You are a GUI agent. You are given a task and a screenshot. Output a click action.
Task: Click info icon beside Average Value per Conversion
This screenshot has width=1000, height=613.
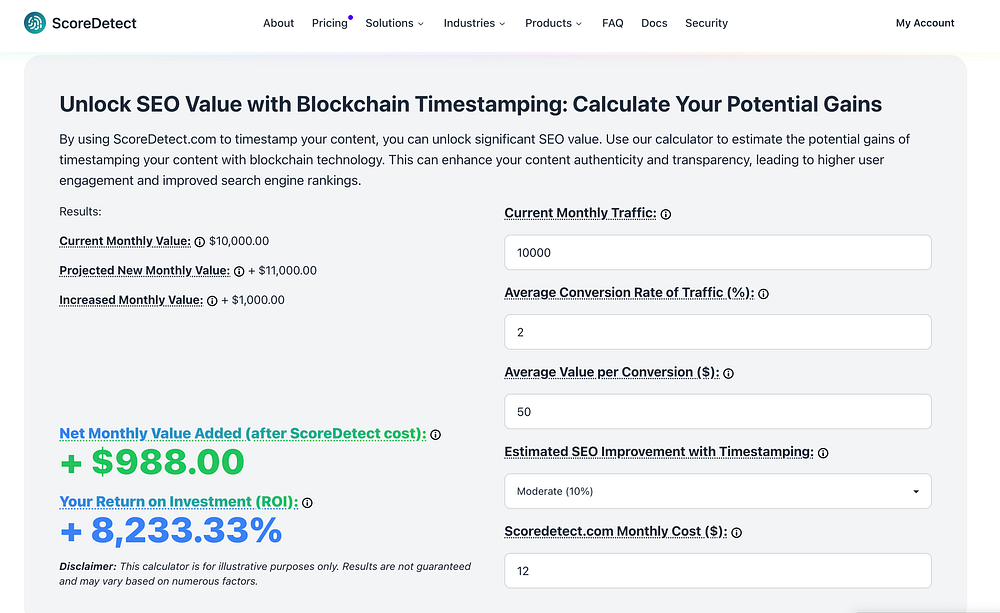(x=728, y=373)
